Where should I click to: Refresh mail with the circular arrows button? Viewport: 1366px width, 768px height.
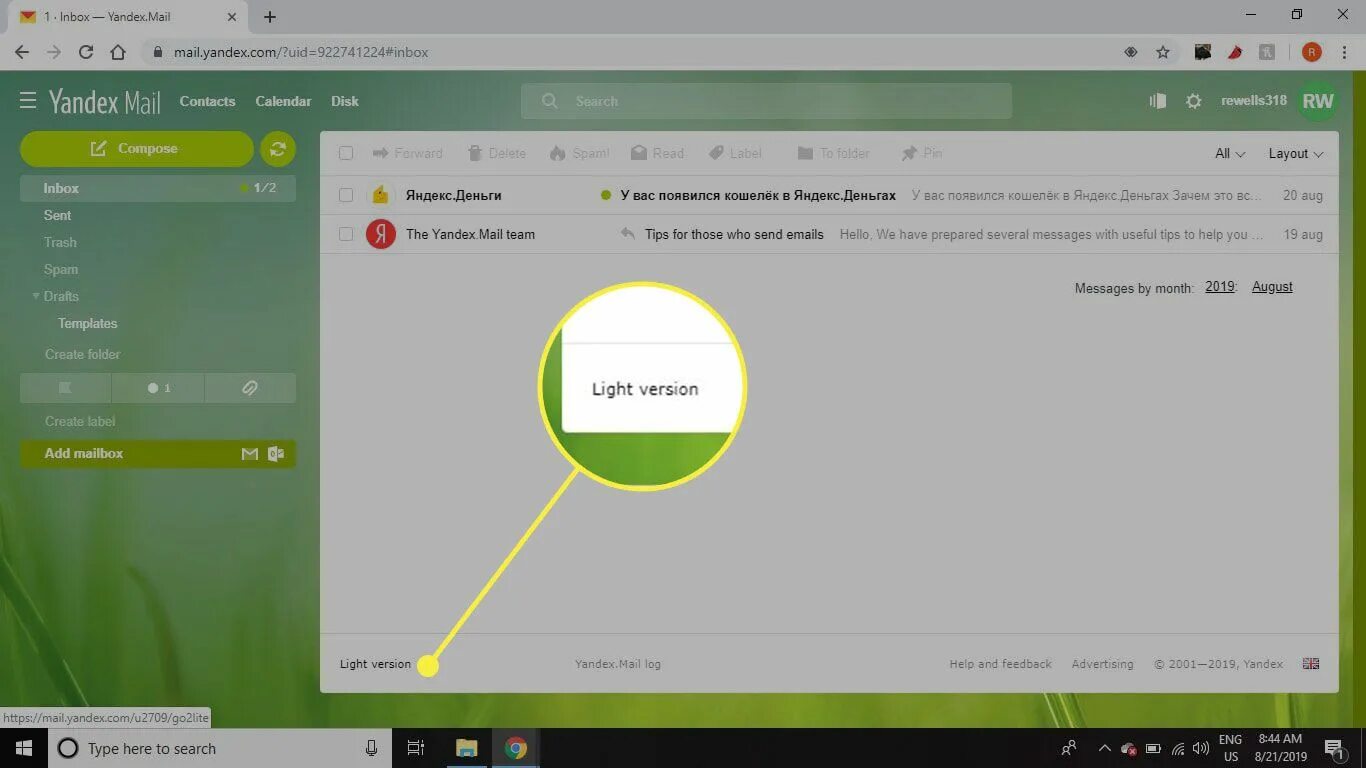tap(278, 149)
